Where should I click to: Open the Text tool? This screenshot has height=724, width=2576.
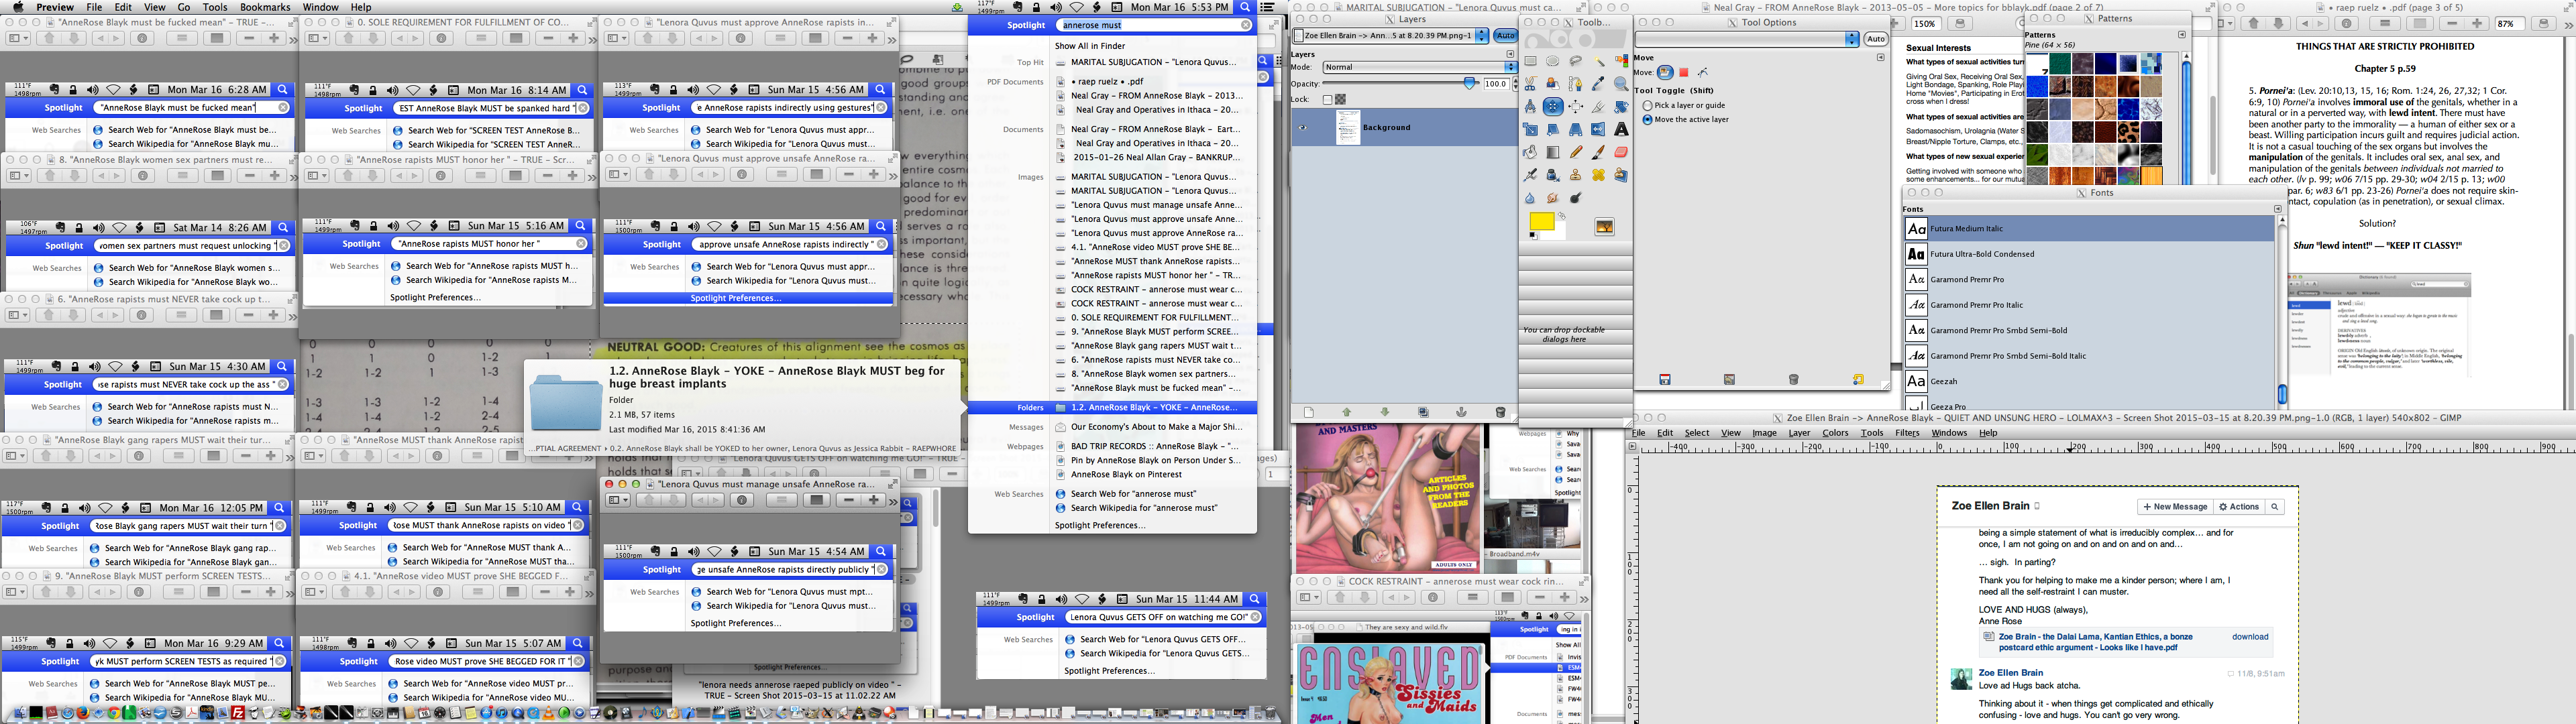(x=1620, y=129)
